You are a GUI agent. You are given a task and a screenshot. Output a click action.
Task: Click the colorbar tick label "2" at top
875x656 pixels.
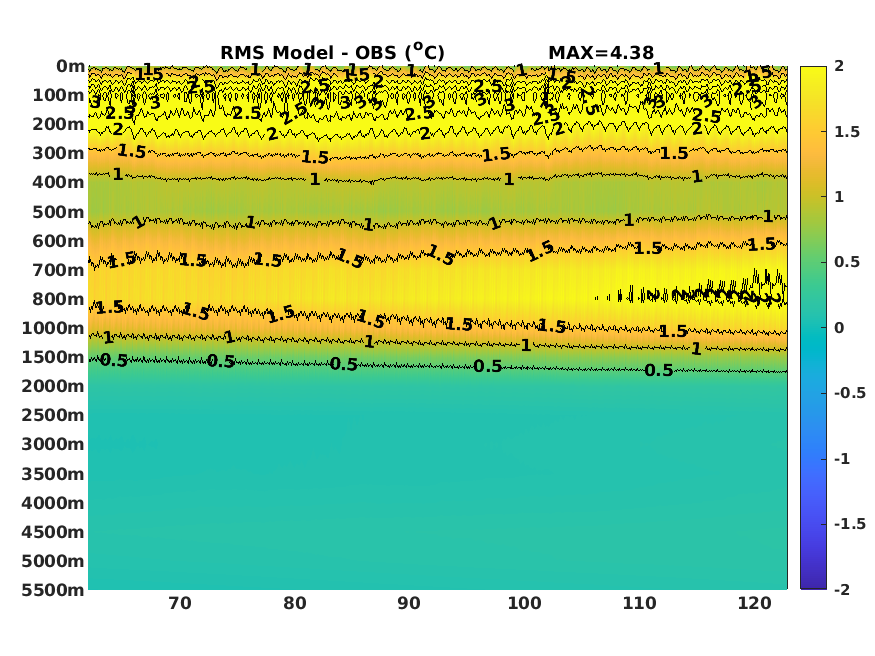pyautogui.click(x=839, y=66)
